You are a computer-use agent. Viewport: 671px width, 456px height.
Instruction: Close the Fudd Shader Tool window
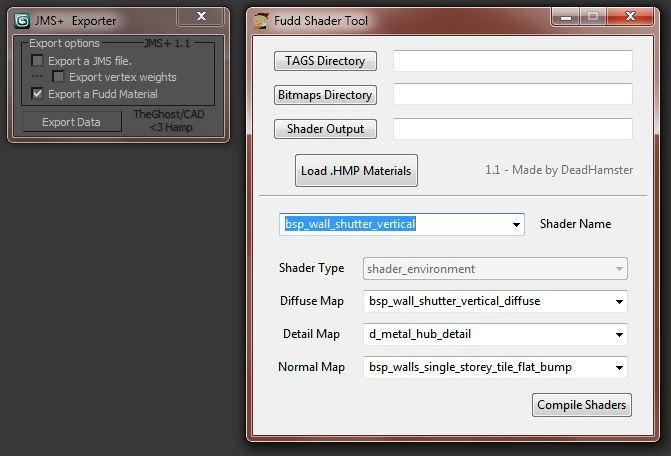pyautogui.click(x=630, y=17)
